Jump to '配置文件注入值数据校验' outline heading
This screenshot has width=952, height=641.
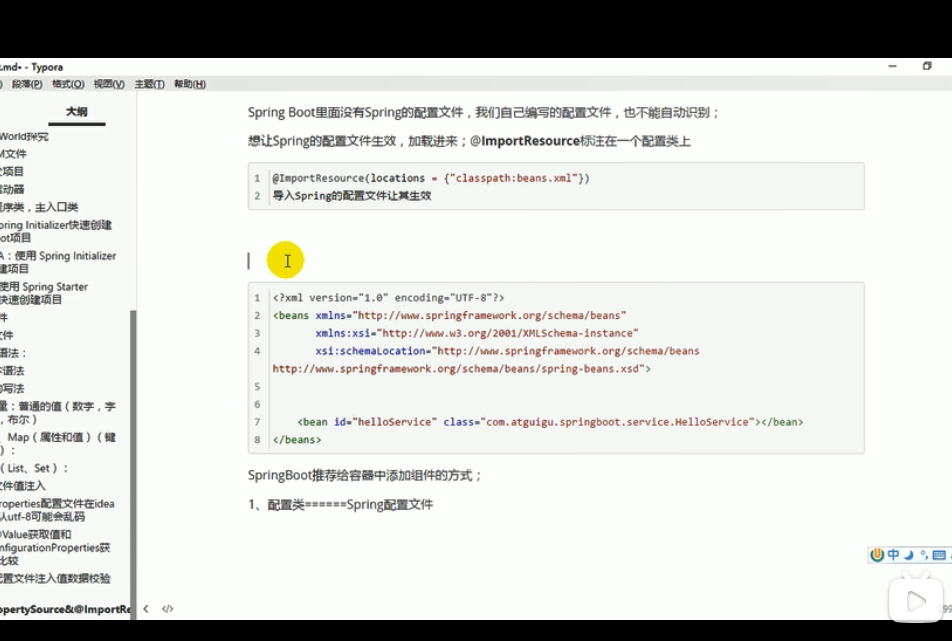55,578
